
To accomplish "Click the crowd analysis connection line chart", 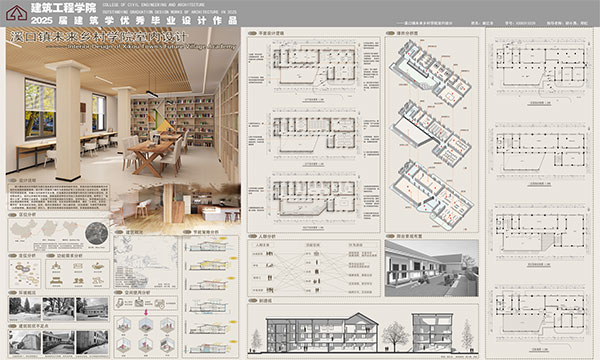I will click(x=314, y=268).
